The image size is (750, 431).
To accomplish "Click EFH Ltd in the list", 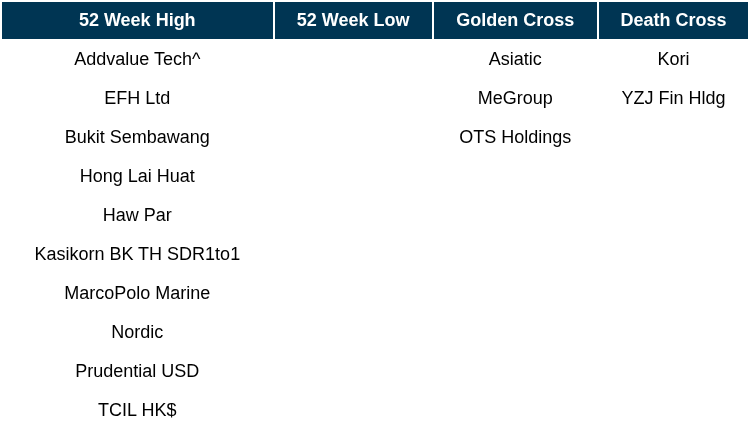I will pyautogui.click(x=137, y=98).
